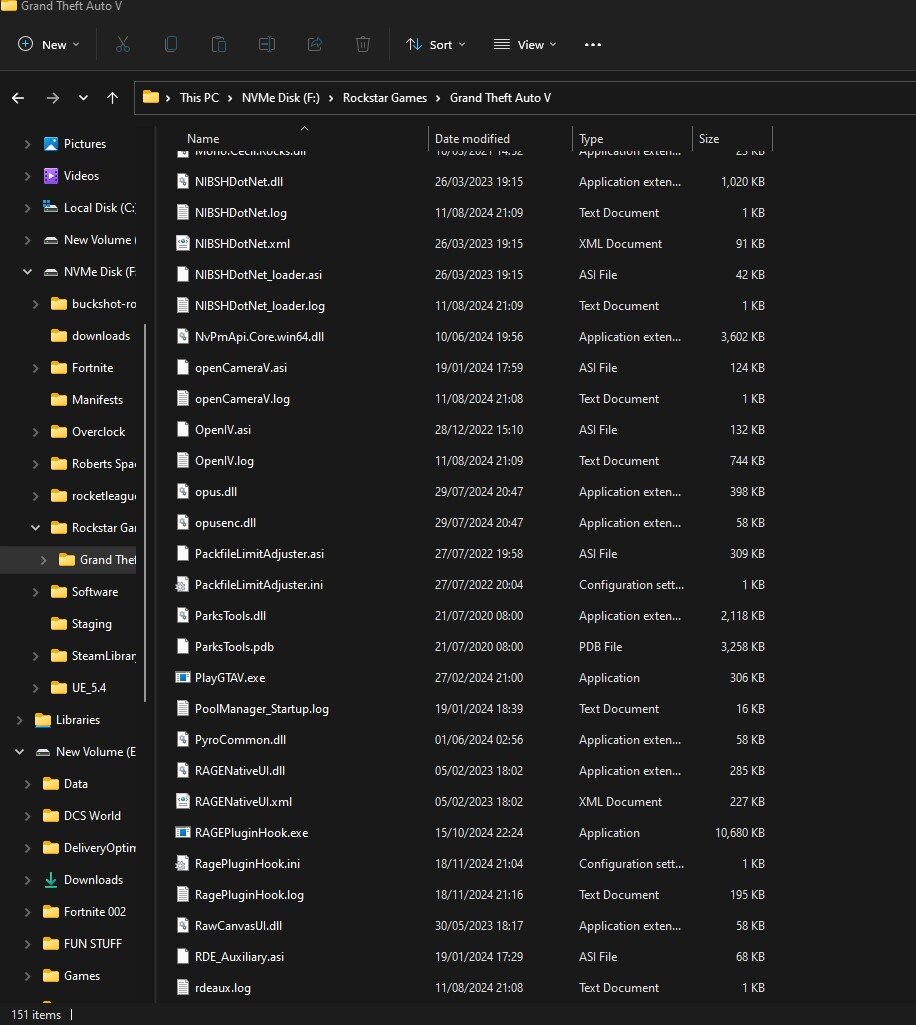
Task: Open the New item dropdown
Action: 49,45
